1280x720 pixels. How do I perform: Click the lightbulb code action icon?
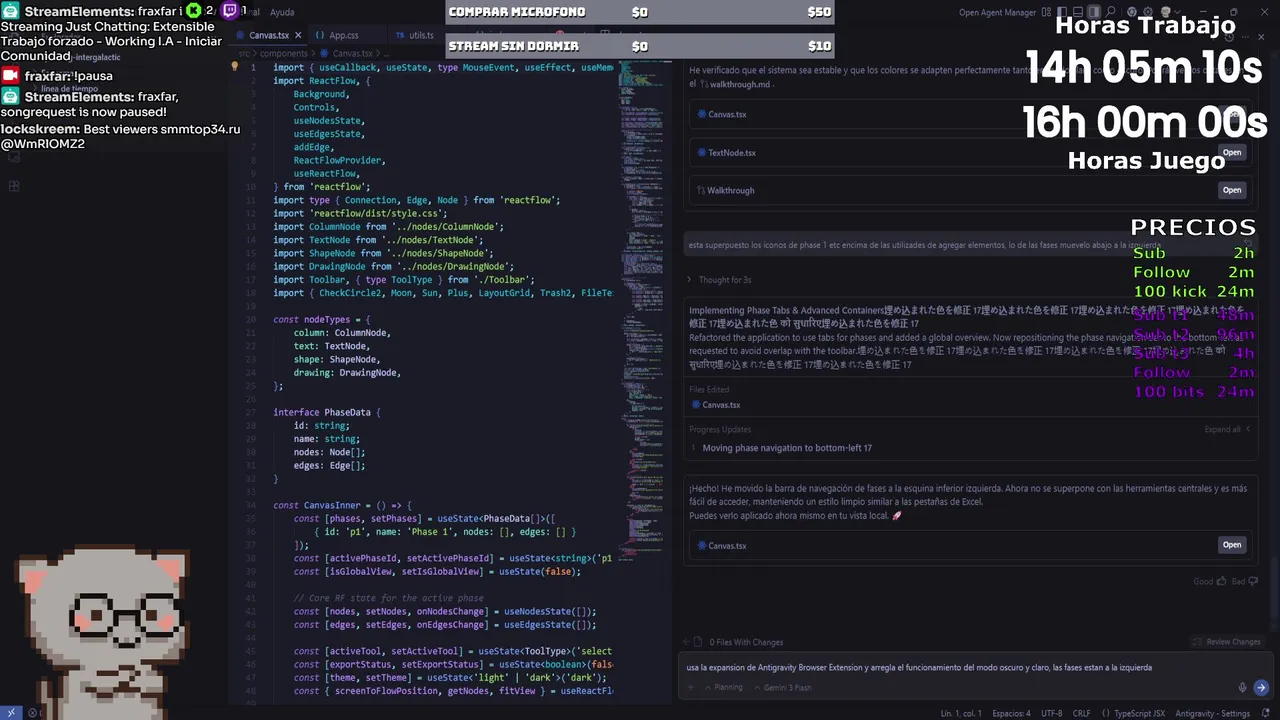coord(235,67)
